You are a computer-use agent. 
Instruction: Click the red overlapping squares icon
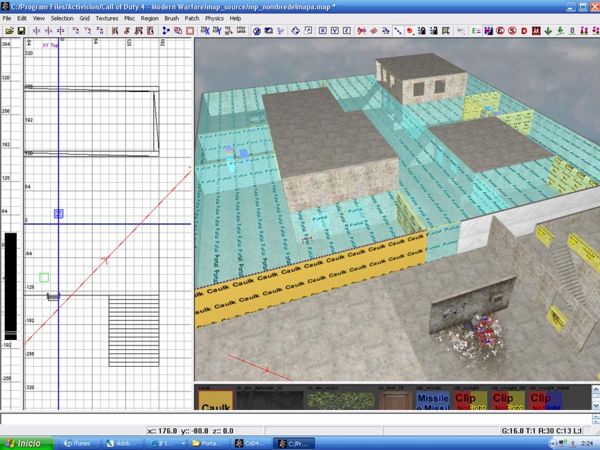(178, 31)
